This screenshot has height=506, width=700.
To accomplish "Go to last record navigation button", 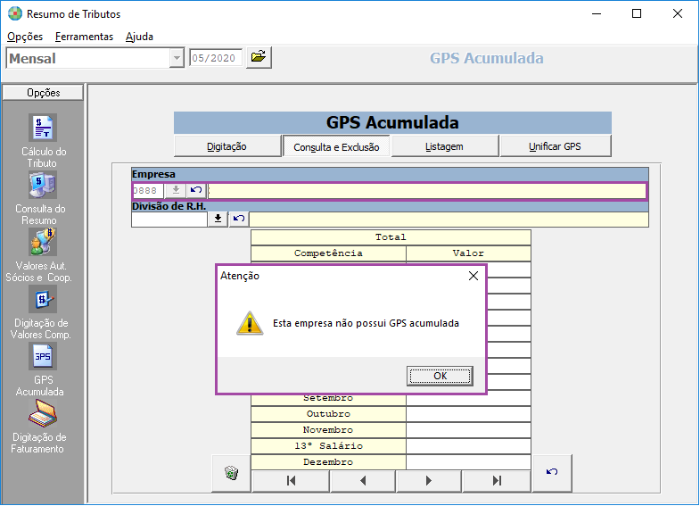I will click(x=496, y=481).
